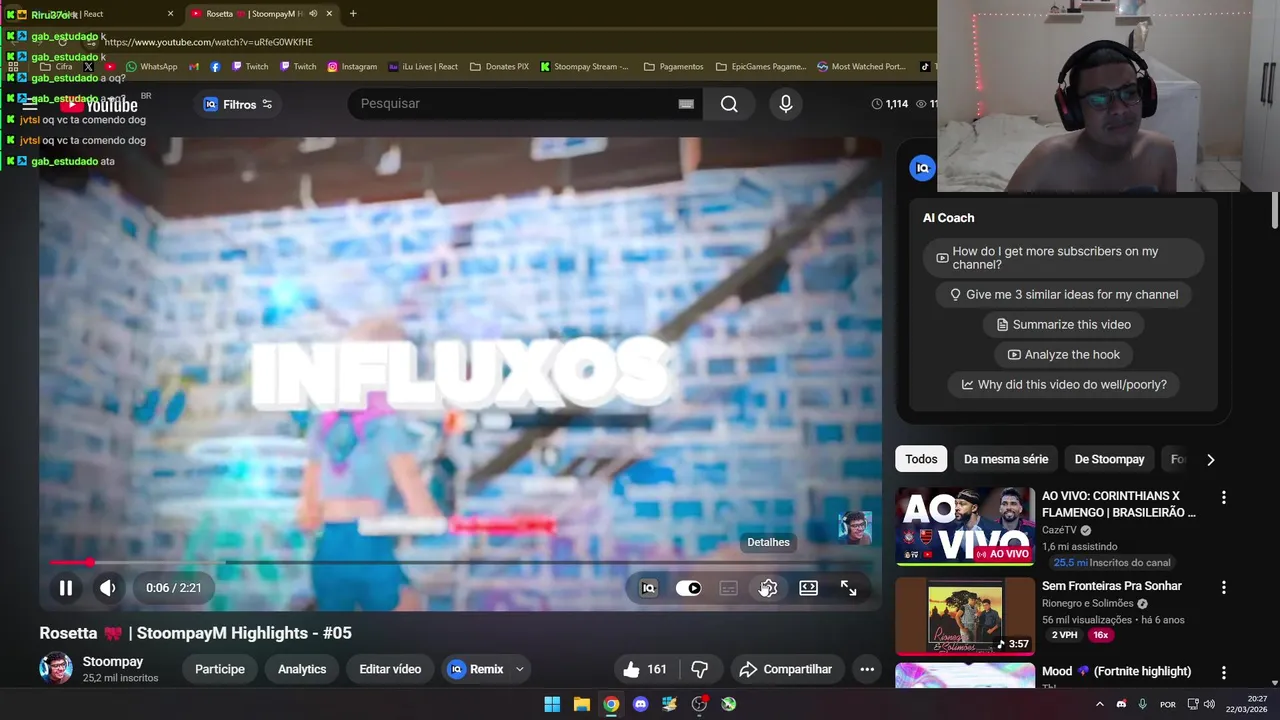The height and width of the screenshot is (720, 1280).
Task: Click the channel watermark in the video corner
Action: click(x=854, y=527)
